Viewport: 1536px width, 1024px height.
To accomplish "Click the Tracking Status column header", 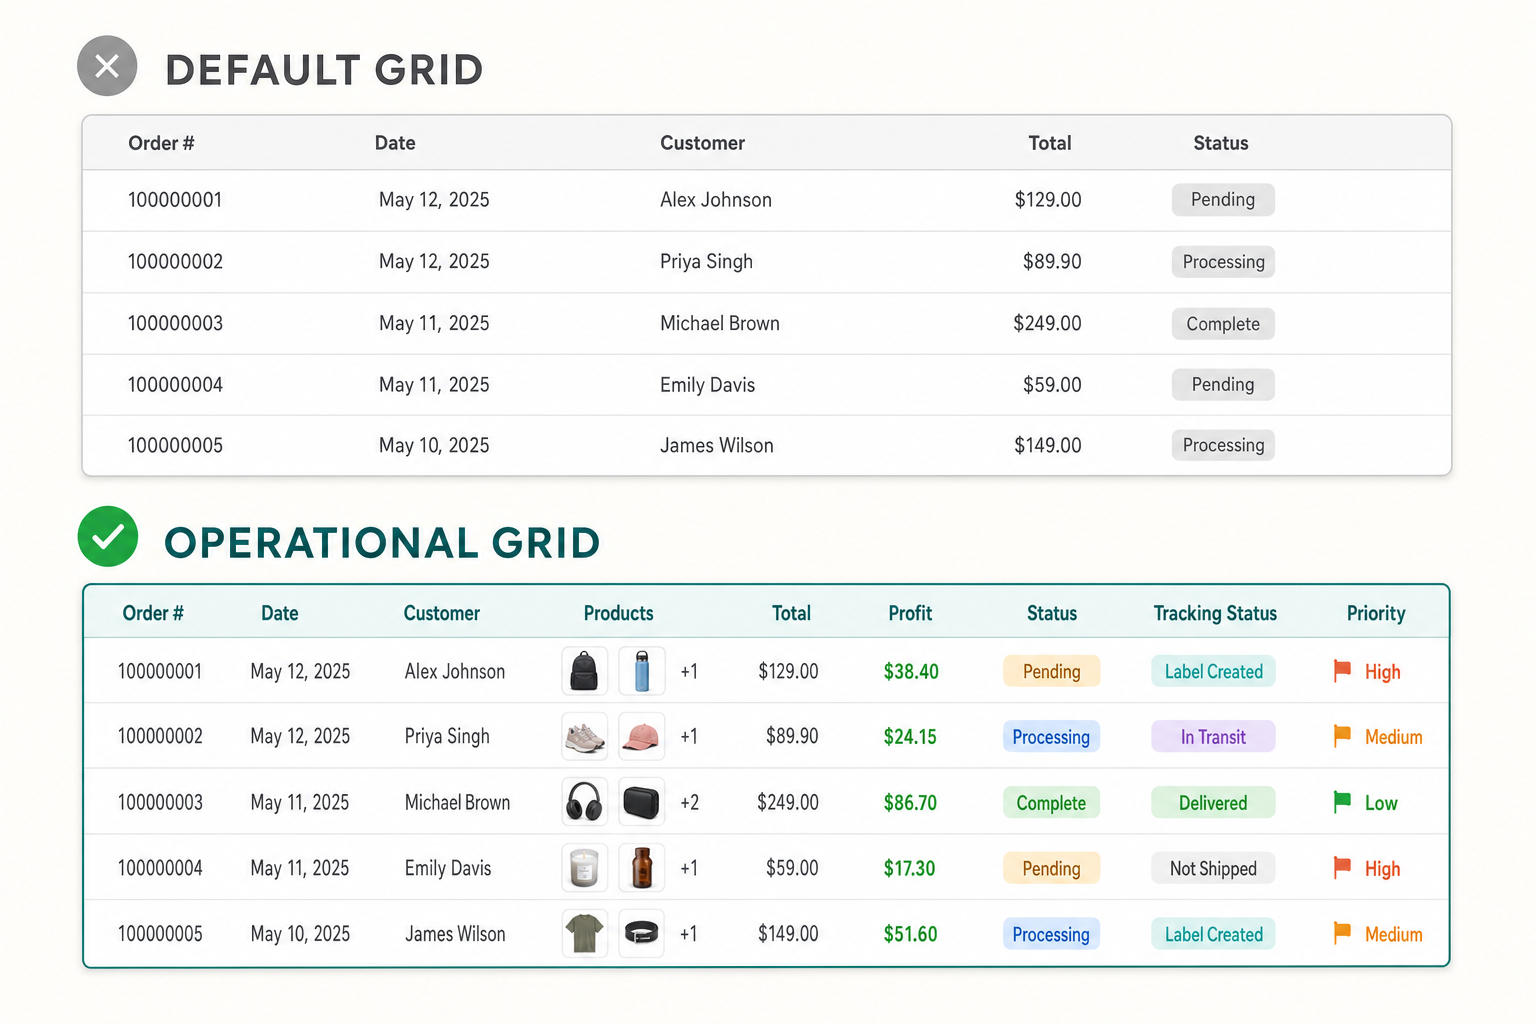I will click(x=1215, y=613).
